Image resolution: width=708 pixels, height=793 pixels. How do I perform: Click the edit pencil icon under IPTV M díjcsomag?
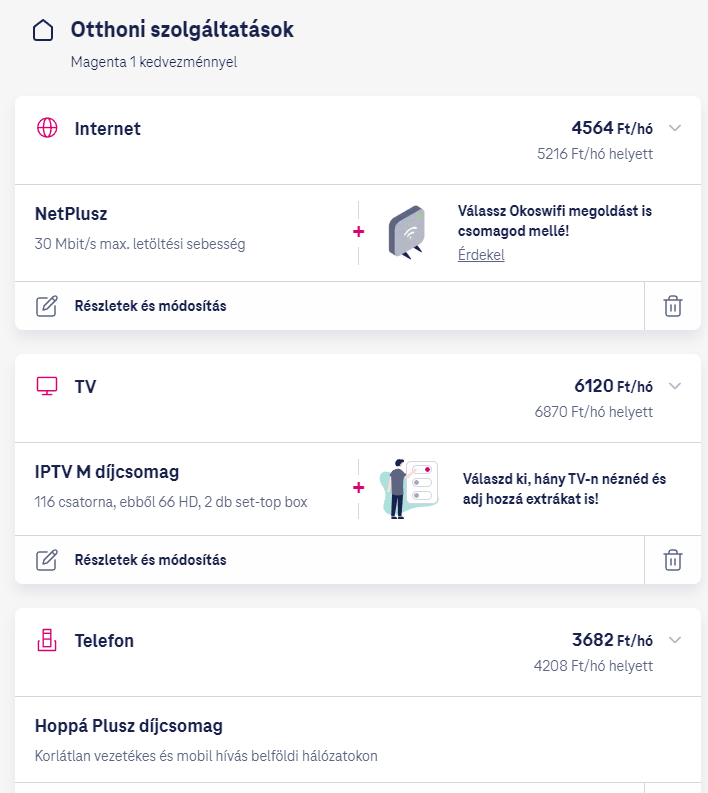(x=47, y=560)
